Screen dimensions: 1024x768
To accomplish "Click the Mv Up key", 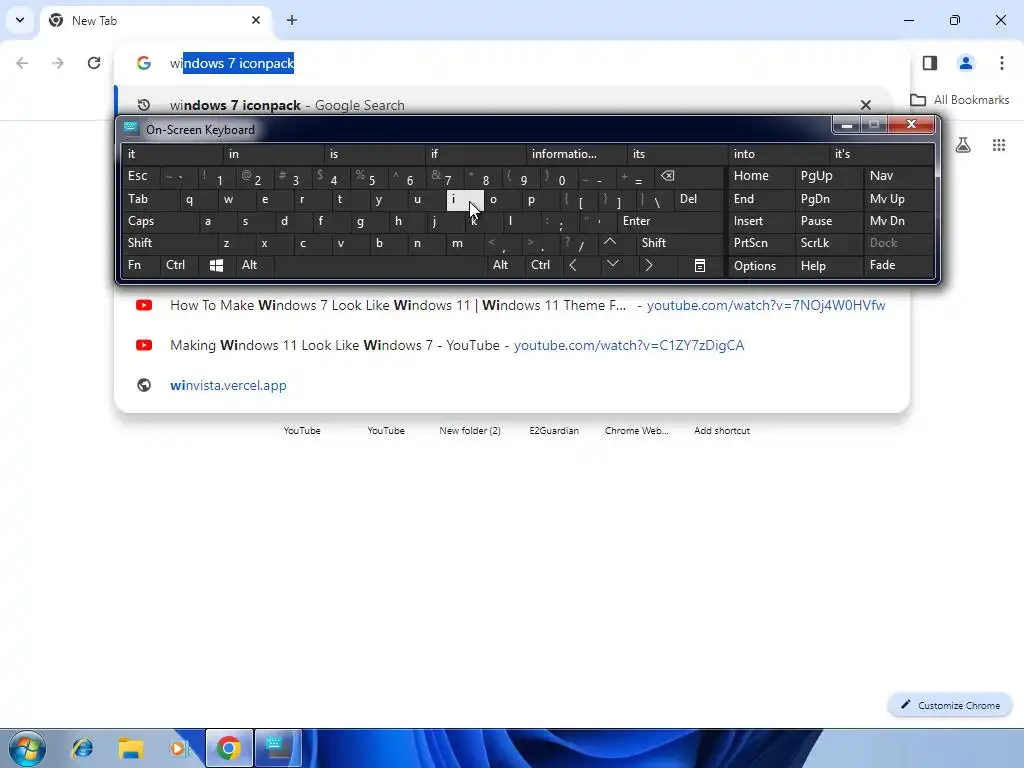I will 899,199.
